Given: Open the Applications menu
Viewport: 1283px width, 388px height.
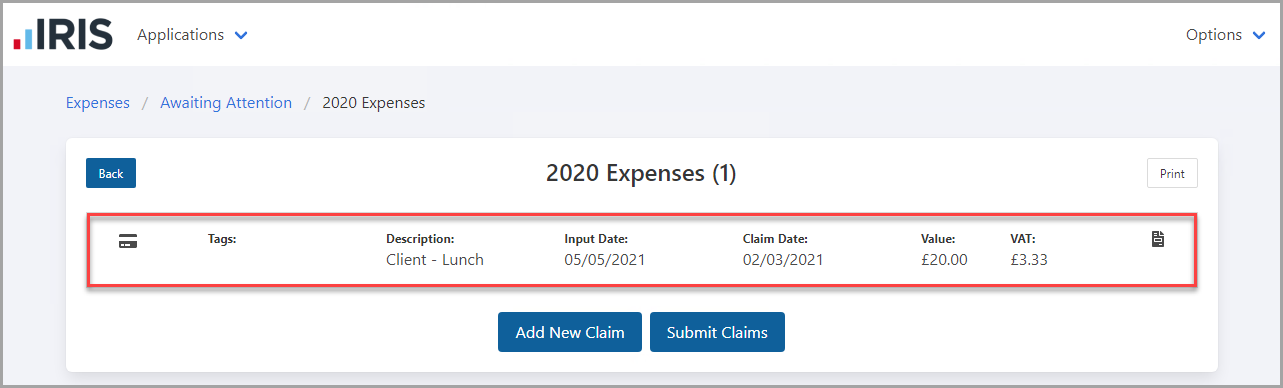Looking at the screenshot, I should tap(192, 35).
